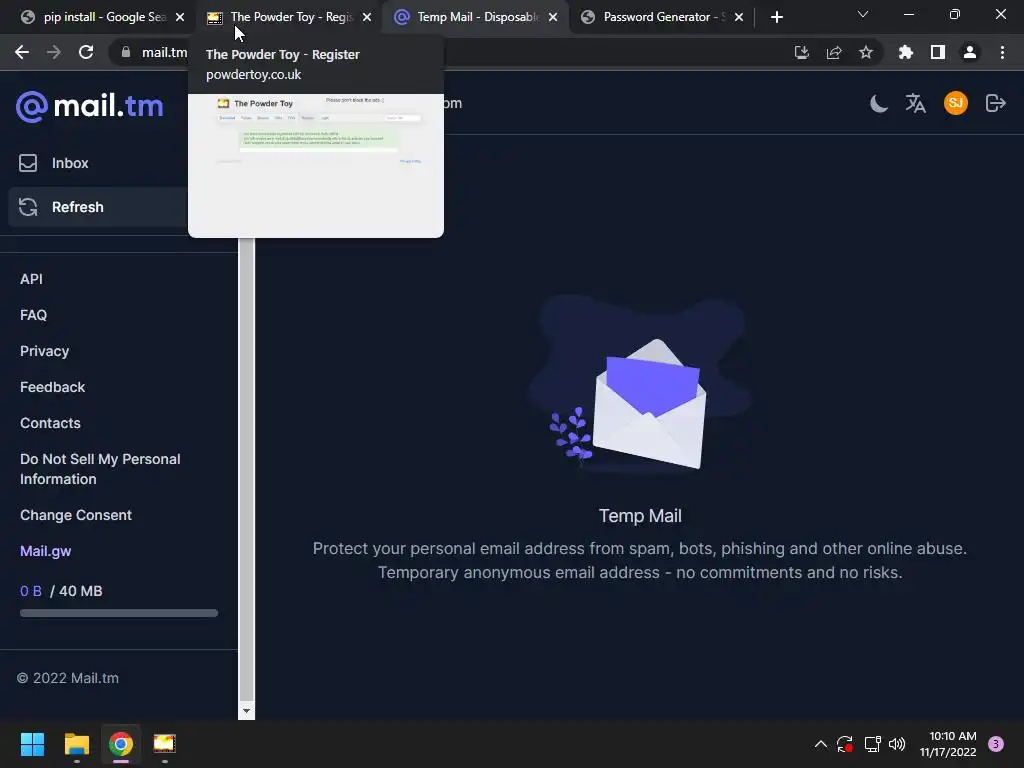The image size is (1024, 768).
Task: Open the tab search dropdown chevron
Action: (x=863, y=14)
